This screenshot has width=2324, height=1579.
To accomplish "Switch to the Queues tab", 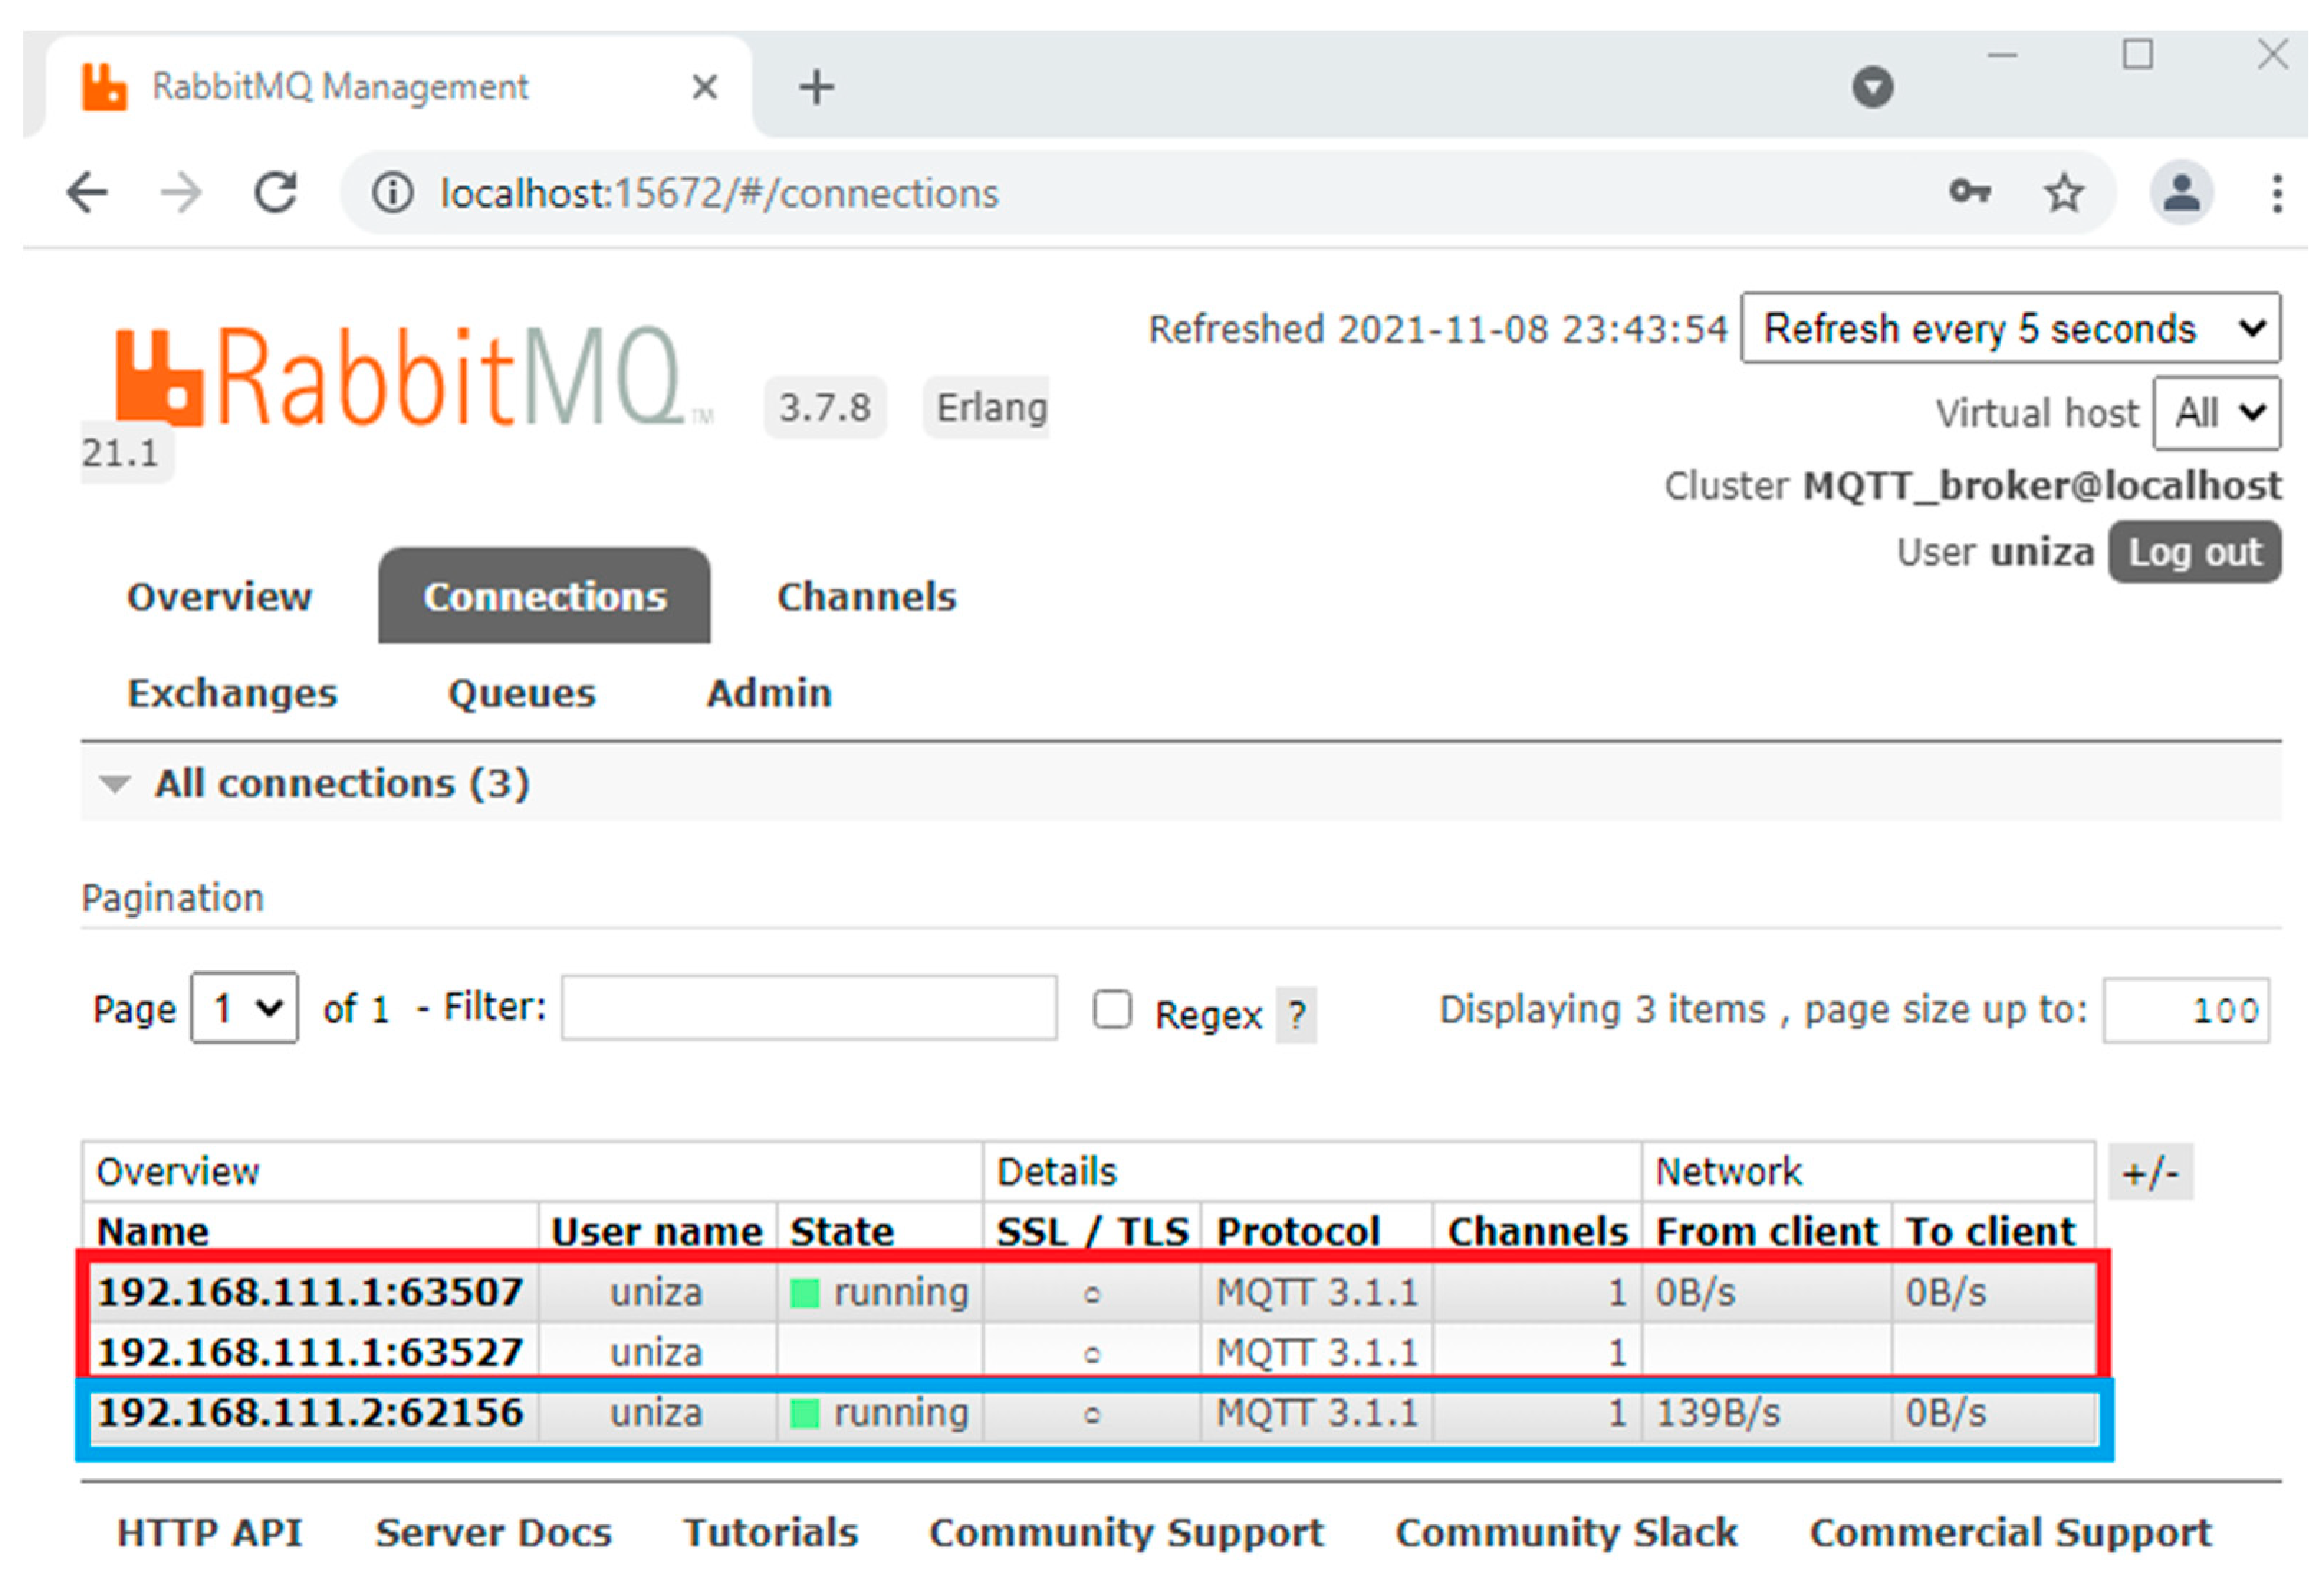I will pyautogui.click(x=521, y=693).
